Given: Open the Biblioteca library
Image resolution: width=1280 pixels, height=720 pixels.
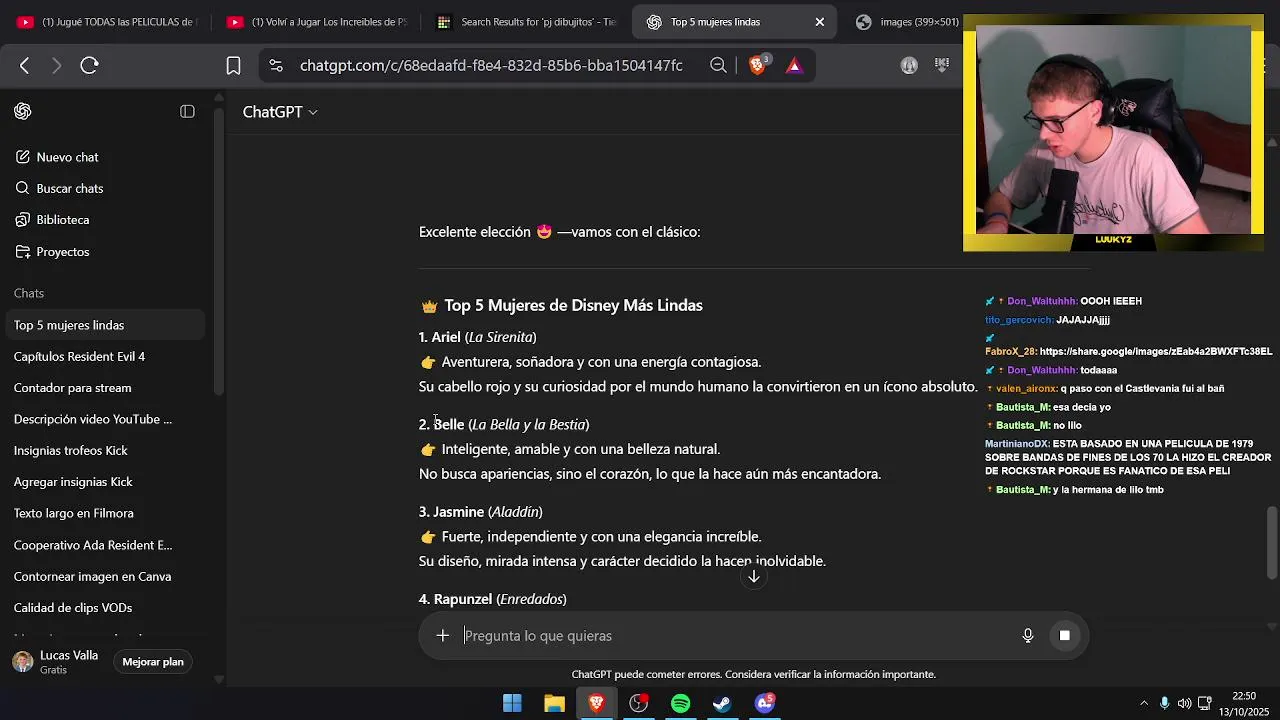Looking at the screenshot, I should [105, 219].
